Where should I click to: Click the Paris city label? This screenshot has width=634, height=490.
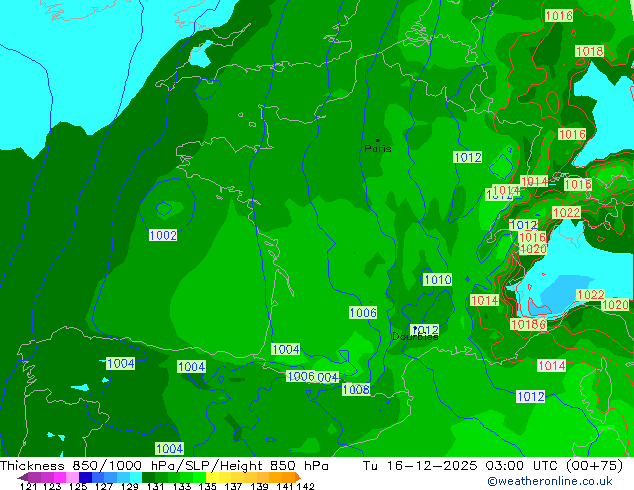[x=378, y=149]
